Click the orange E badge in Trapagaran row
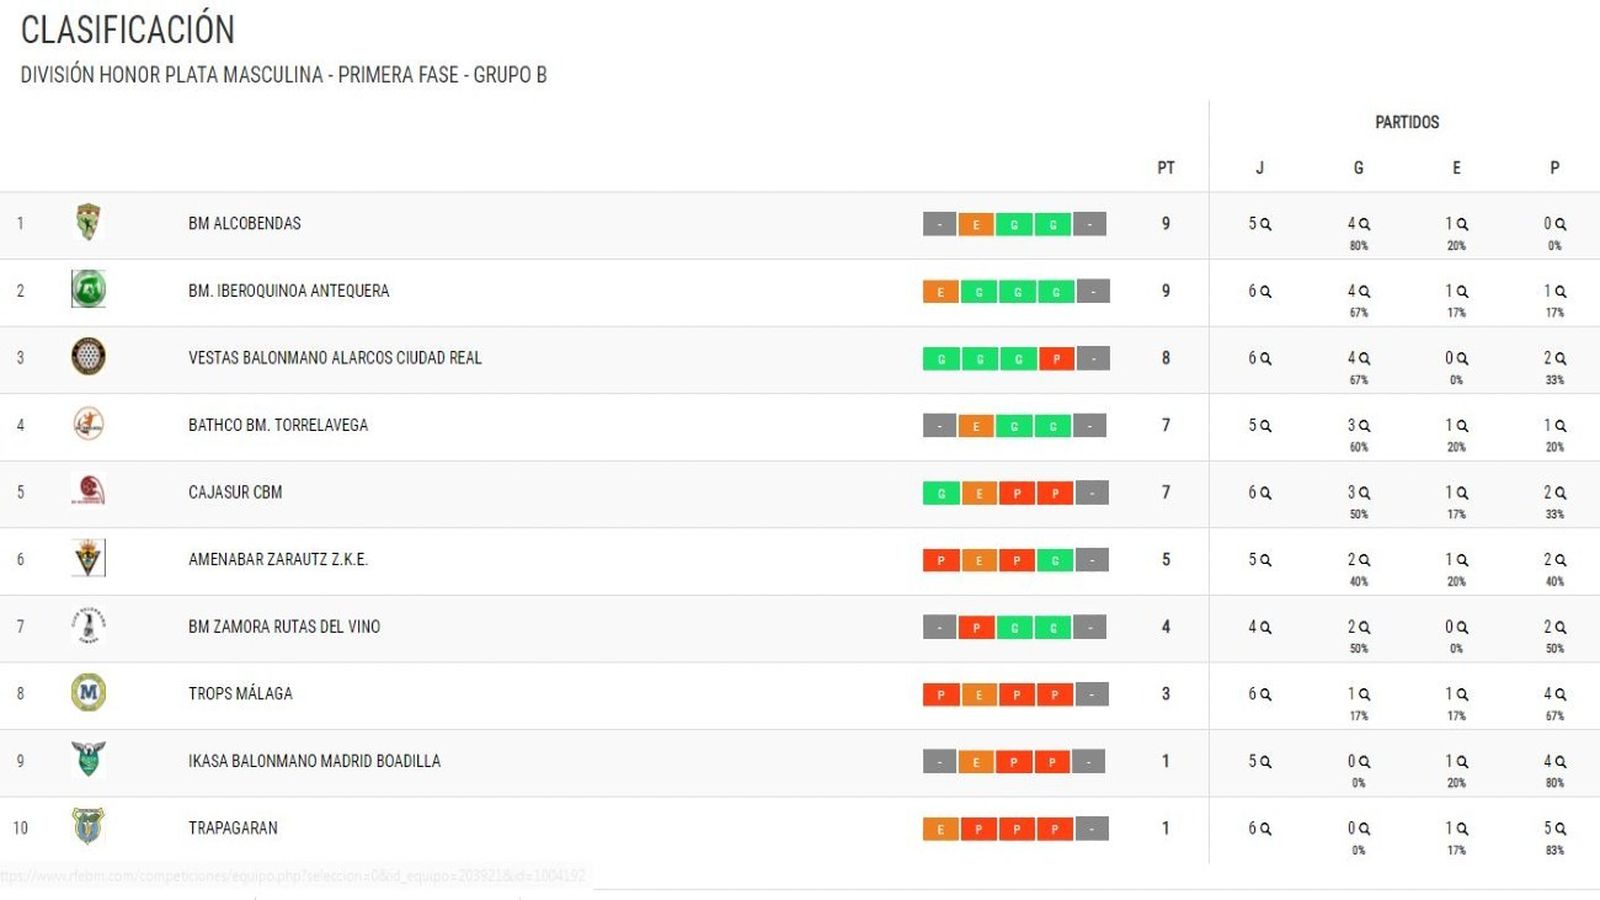 [x=940, y=828]
